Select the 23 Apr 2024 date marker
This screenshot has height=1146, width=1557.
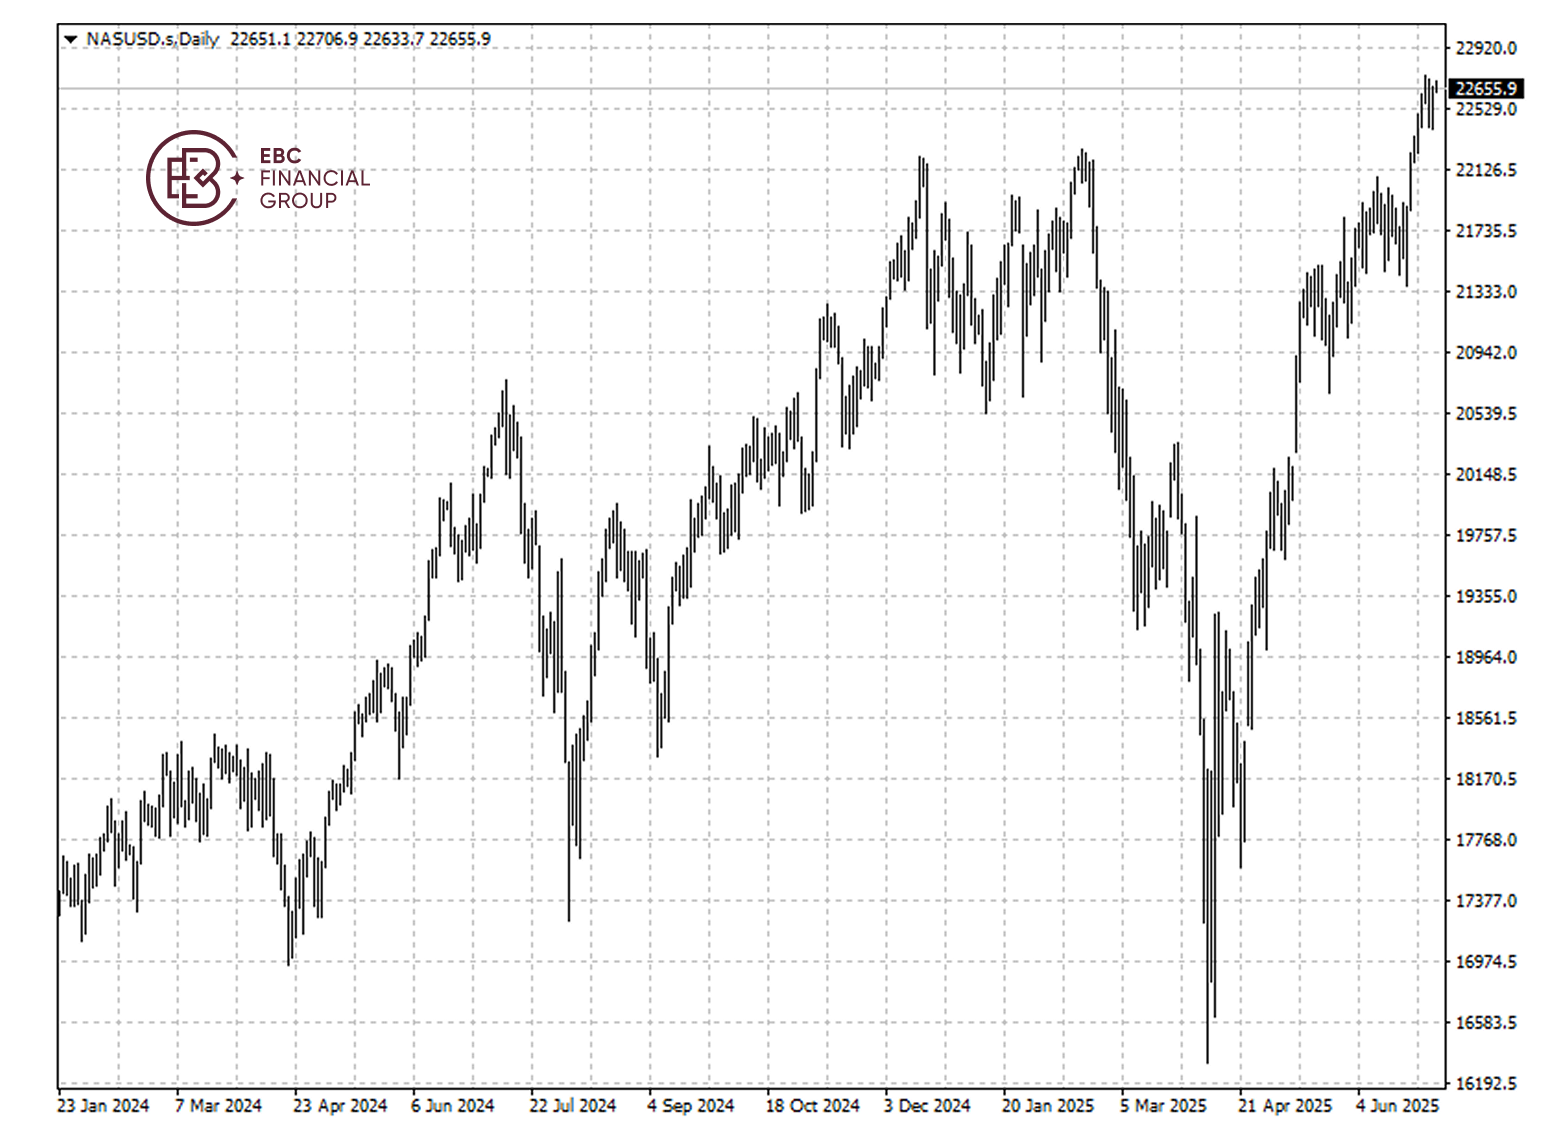tap(340, 1105)
